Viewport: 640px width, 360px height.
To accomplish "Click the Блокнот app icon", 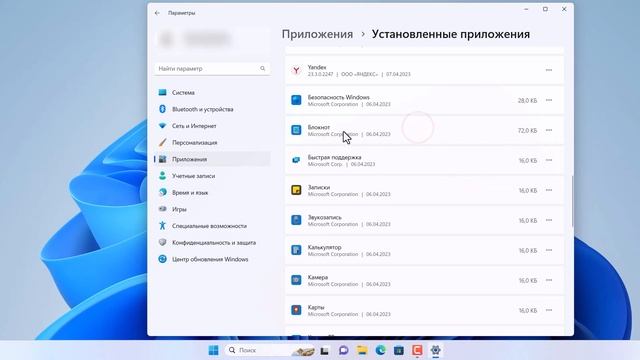I will coord(296,130).
